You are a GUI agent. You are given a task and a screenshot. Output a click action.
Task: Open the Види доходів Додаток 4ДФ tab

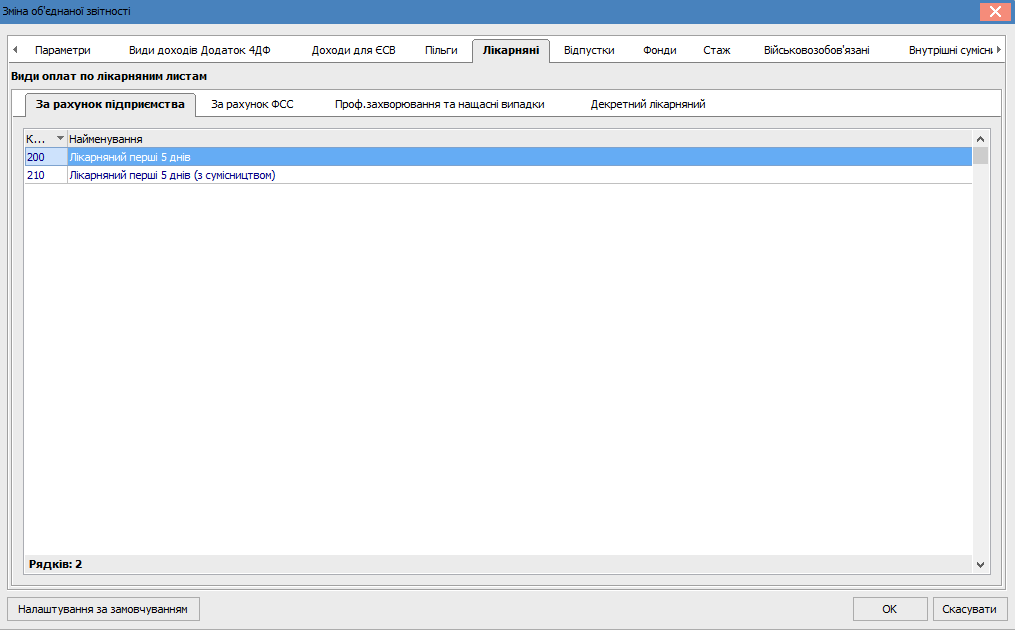pos(199,50)
